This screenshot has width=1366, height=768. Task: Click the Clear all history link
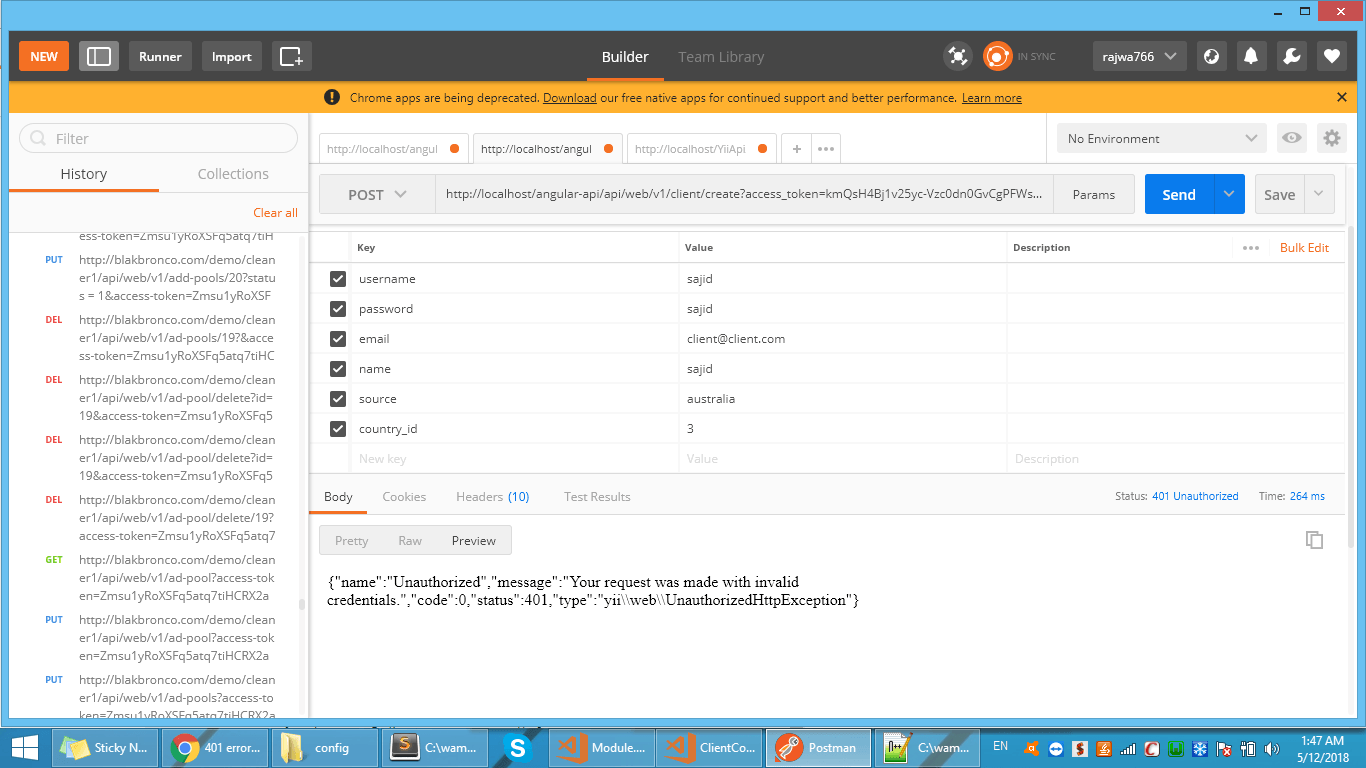275,213
